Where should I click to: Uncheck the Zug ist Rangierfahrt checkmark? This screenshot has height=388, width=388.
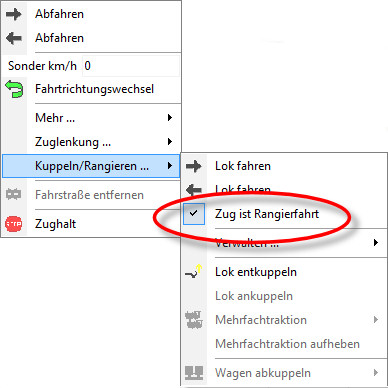pyautogui.click(x=194, y=213)
